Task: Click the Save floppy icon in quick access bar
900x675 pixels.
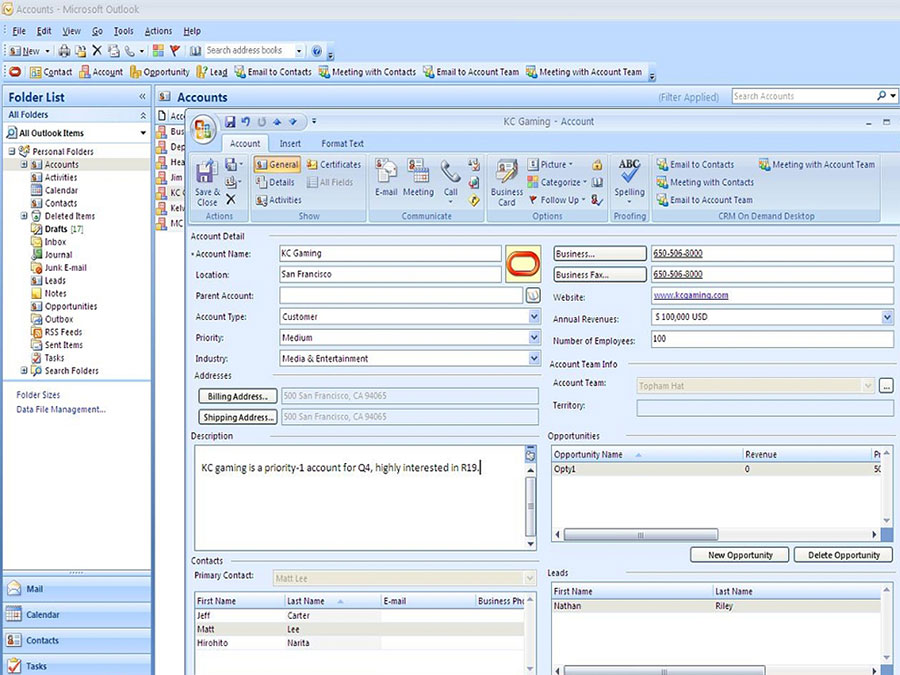Action: 230,122
